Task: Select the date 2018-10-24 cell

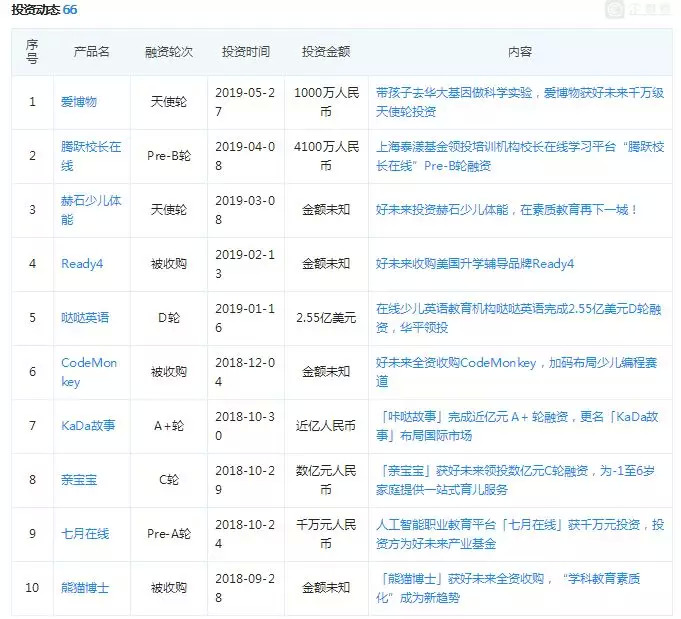Action: (245, 533)
